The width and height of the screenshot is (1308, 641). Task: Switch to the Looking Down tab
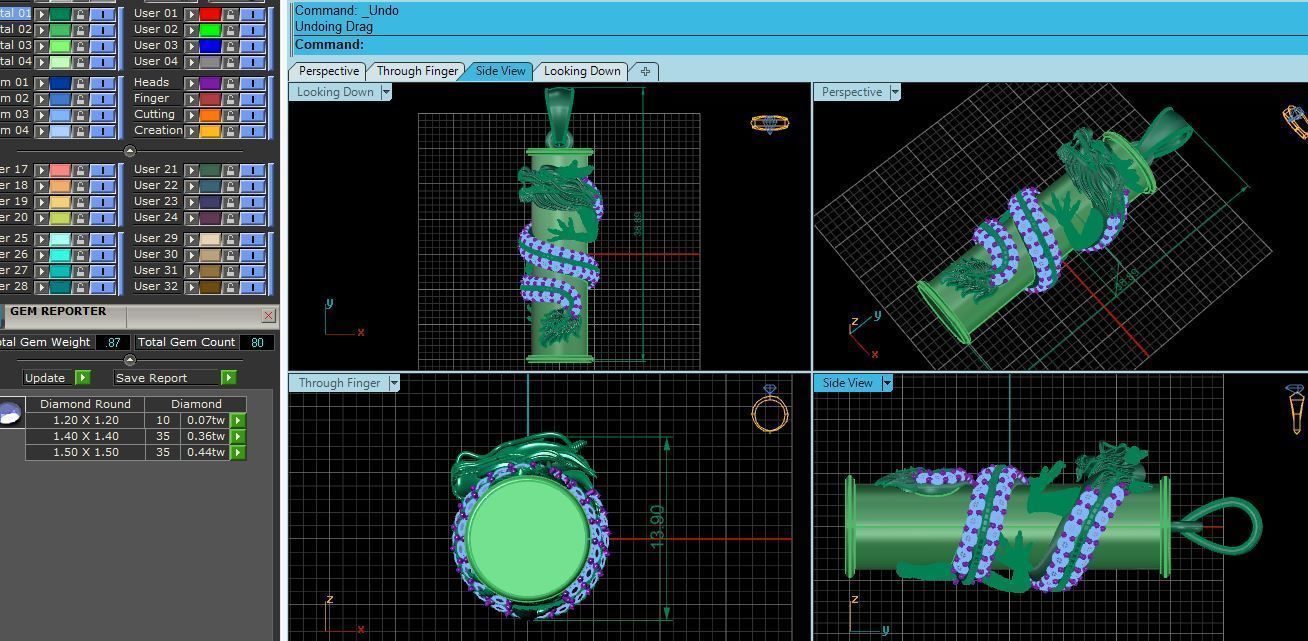click(x=582, y=71)
